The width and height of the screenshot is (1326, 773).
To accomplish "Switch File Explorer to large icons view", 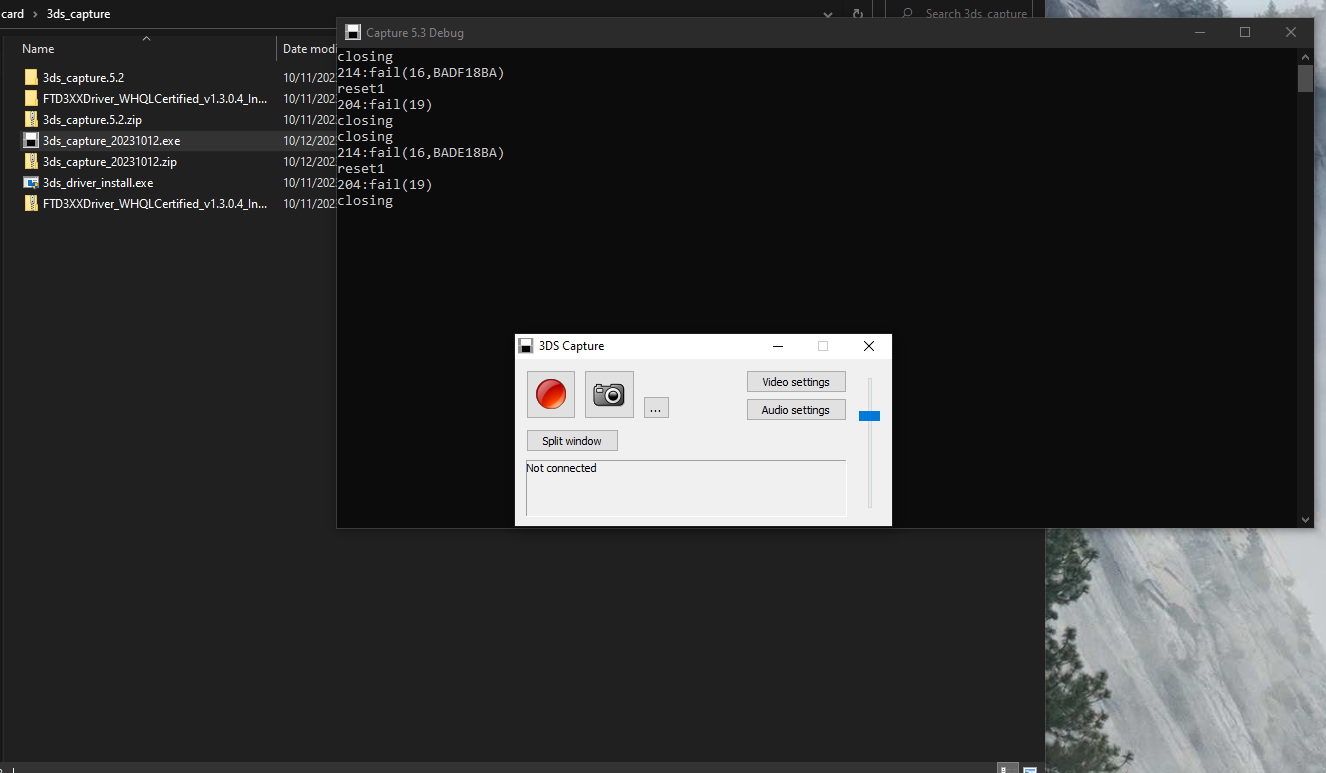I will pyautogui.click(x=1029, y=769).
